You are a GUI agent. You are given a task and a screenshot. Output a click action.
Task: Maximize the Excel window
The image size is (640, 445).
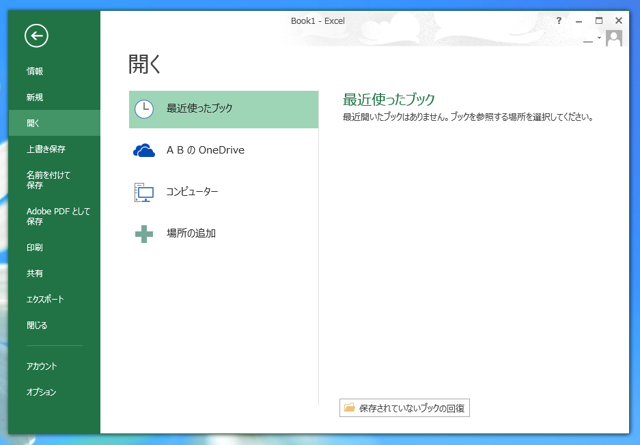coord(599,20)
